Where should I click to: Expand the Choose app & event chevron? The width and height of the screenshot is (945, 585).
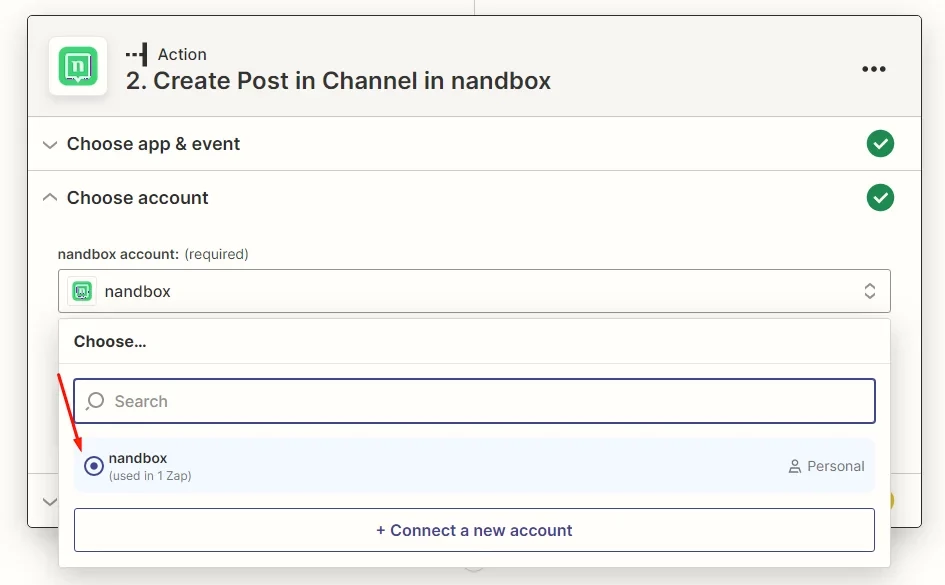coord(50,144)
